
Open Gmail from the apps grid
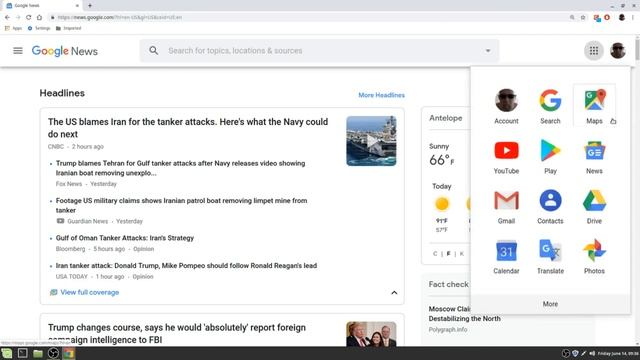tap(506, 207)
